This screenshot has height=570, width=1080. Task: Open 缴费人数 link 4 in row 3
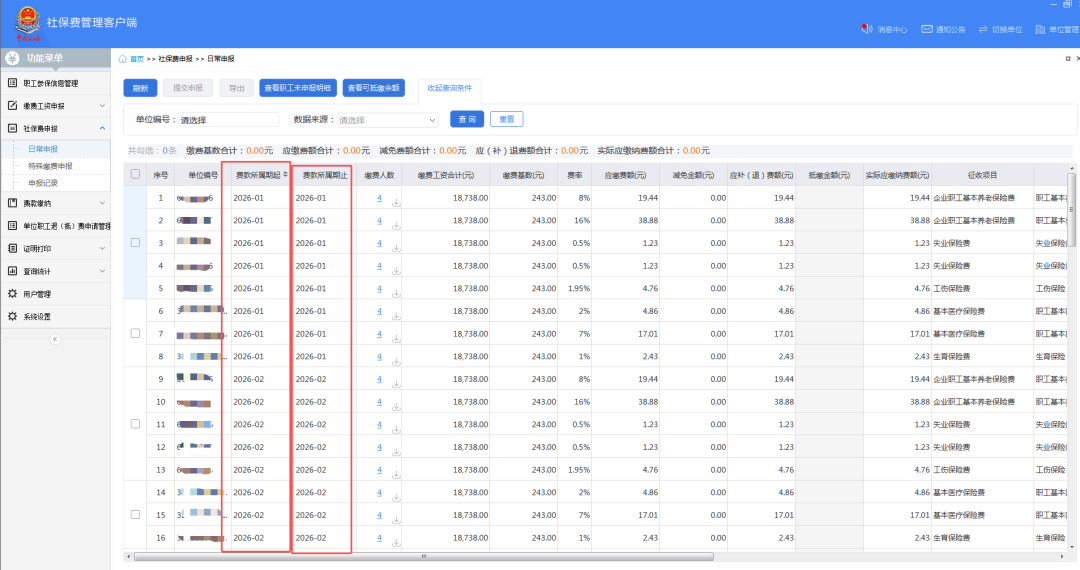[380, 243]
